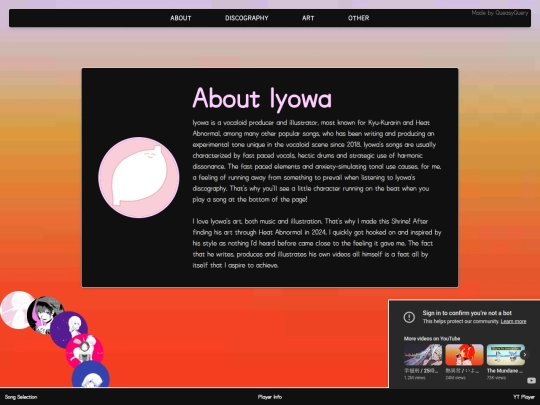Image resolution: width=540 pixels, height=405 pixels.
Task: Click the exclamation warning icon
Action: coord(409,317)
